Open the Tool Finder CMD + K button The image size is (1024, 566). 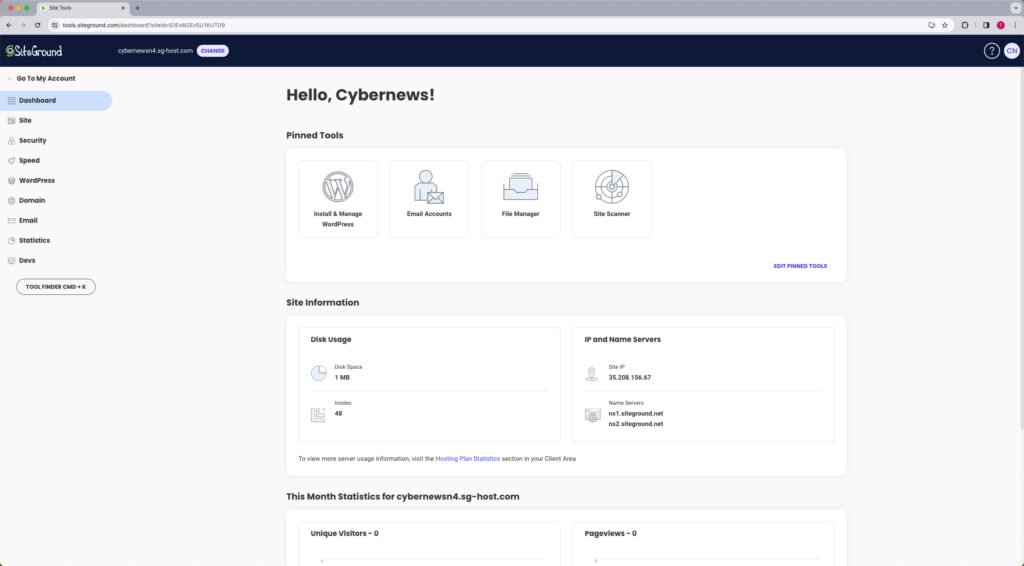(56, 287)
